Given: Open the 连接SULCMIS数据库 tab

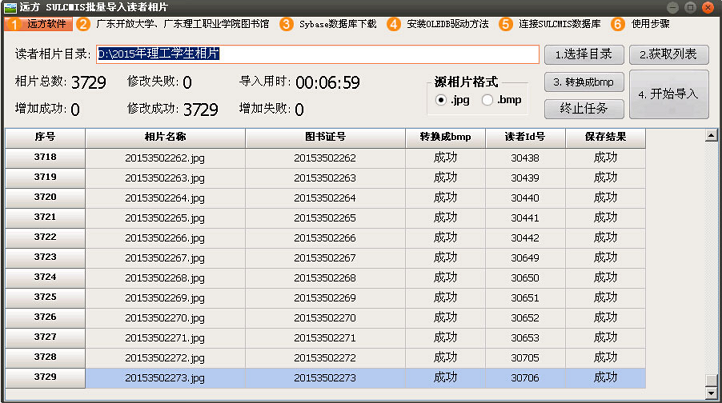Looking at the screenshot, I should (x=550, y=24).
